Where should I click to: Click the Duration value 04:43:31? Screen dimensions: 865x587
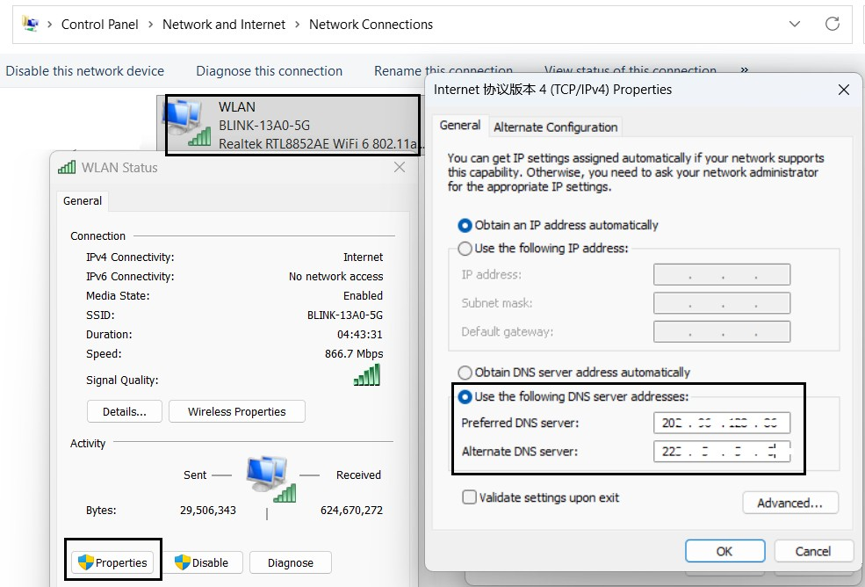pos(360,335)
